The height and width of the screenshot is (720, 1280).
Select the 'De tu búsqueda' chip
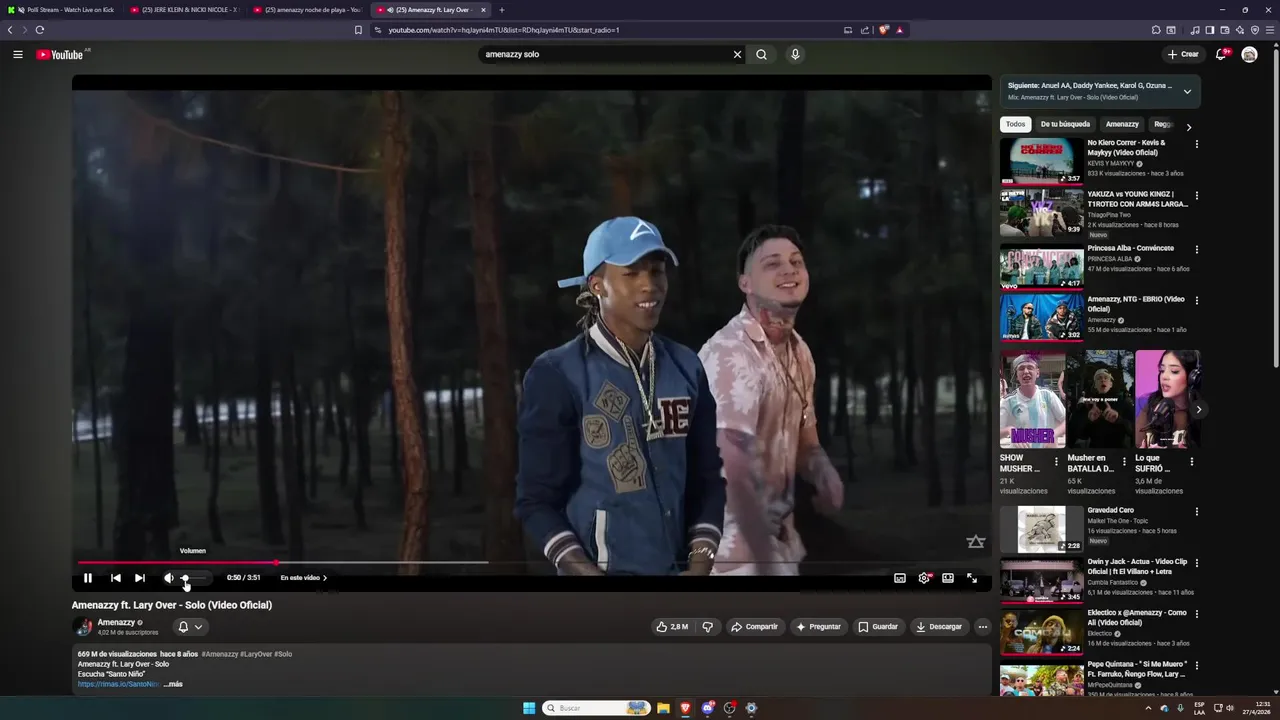pos(1065,125)
